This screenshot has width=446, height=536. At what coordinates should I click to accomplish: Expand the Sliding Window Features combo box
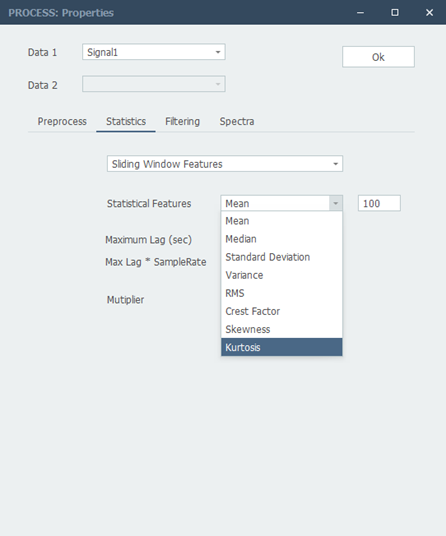click(225, 164)
